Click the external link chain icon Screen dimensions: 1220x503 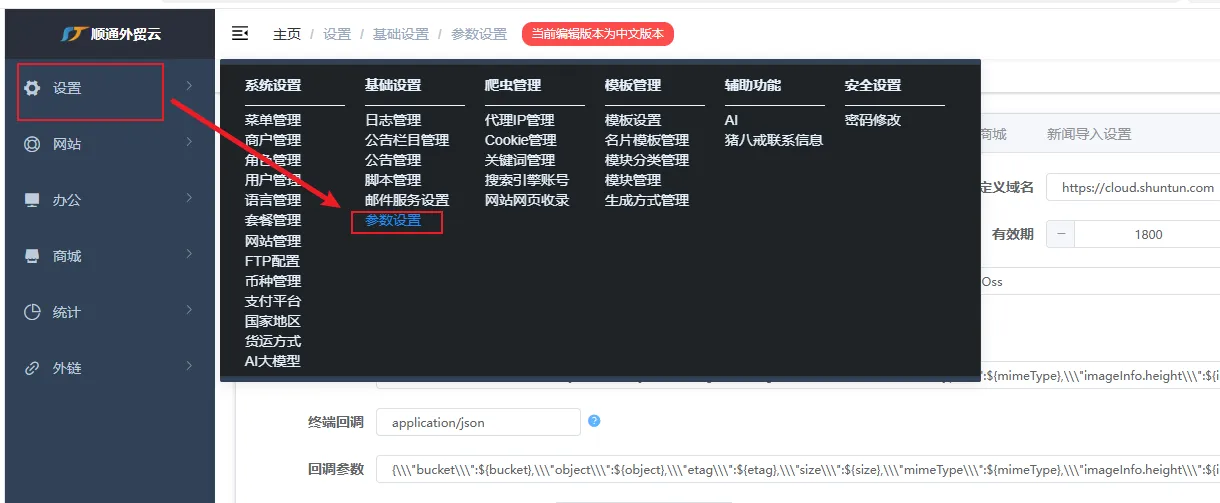point(32,368)
